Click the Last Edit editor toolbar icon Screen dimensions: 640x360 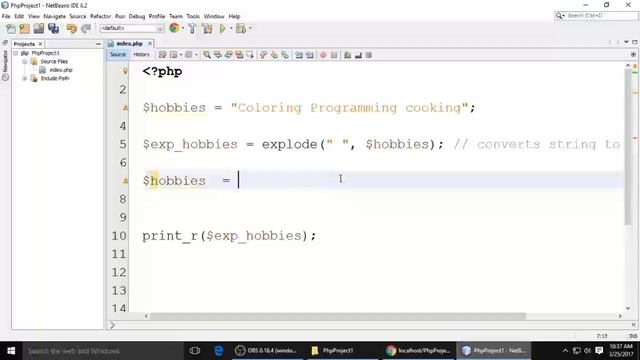coord(162,55)
